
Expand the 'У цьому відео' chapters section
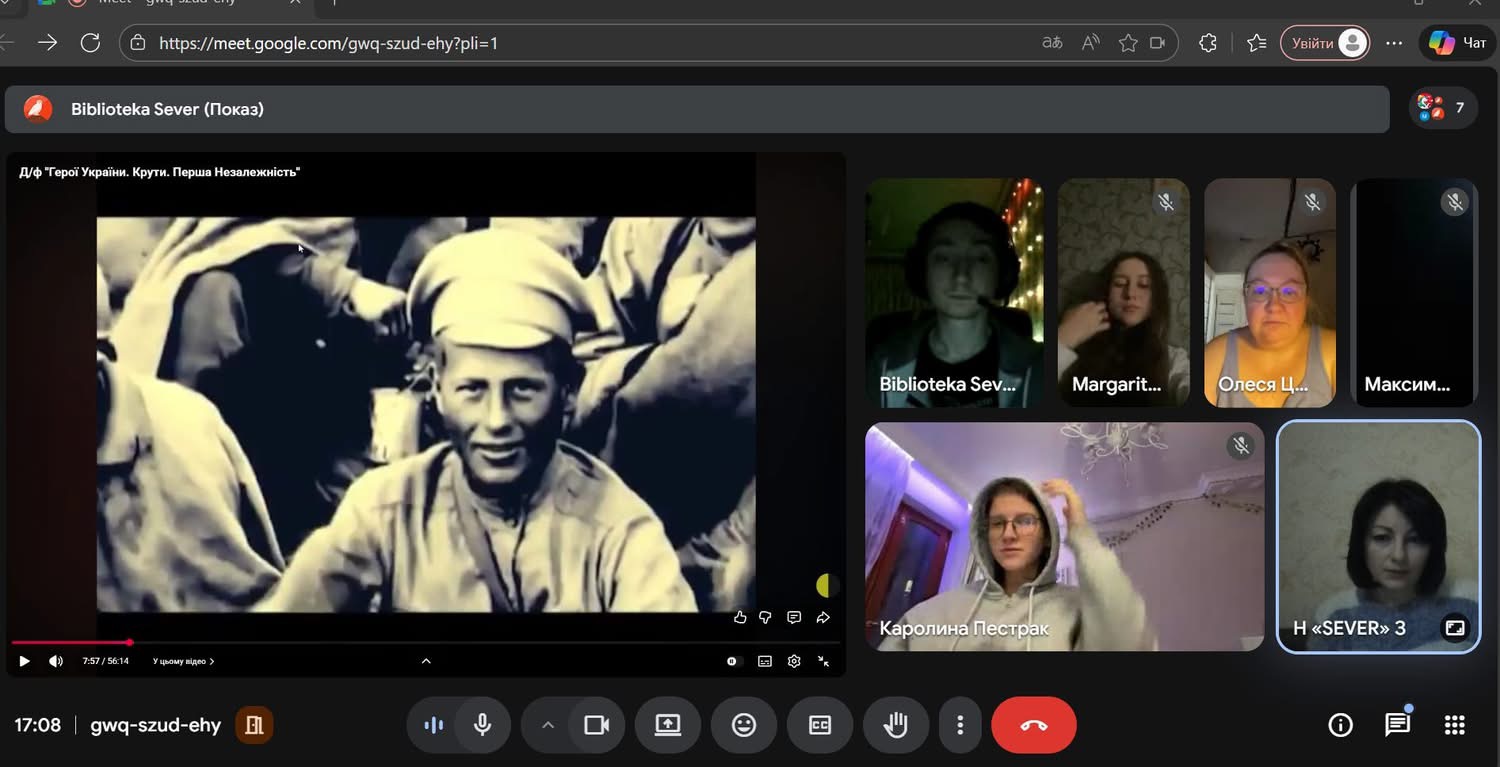click(x=183, y=661)
